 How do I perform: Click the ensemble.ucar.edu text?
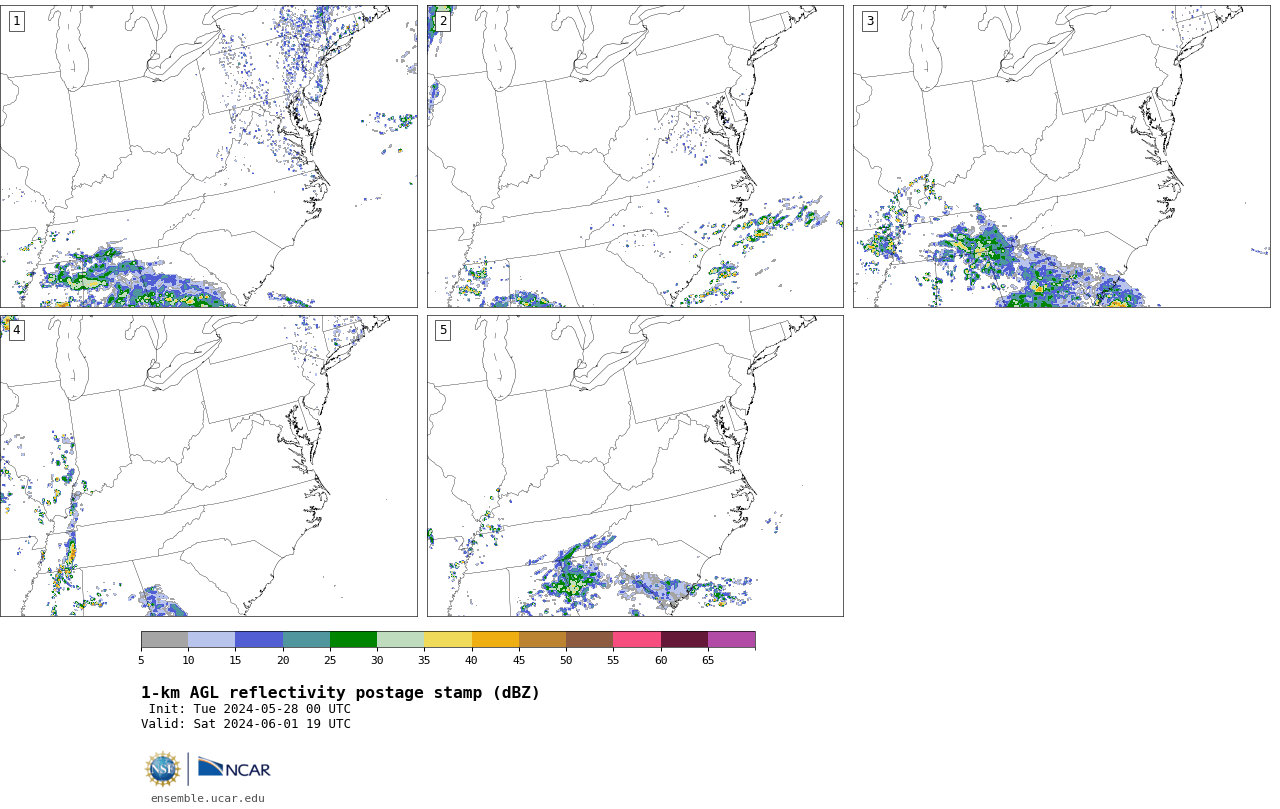208,798
